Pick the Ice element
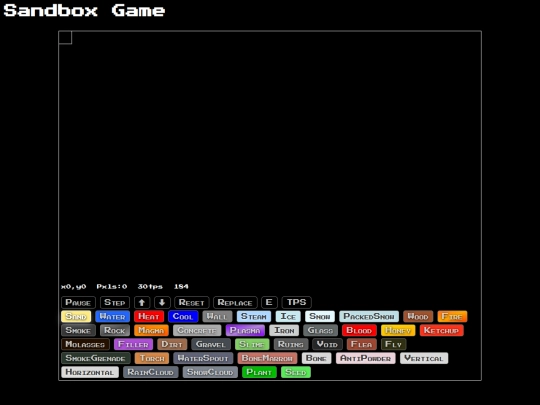This screenshot has width=540, height=405. 288,316
